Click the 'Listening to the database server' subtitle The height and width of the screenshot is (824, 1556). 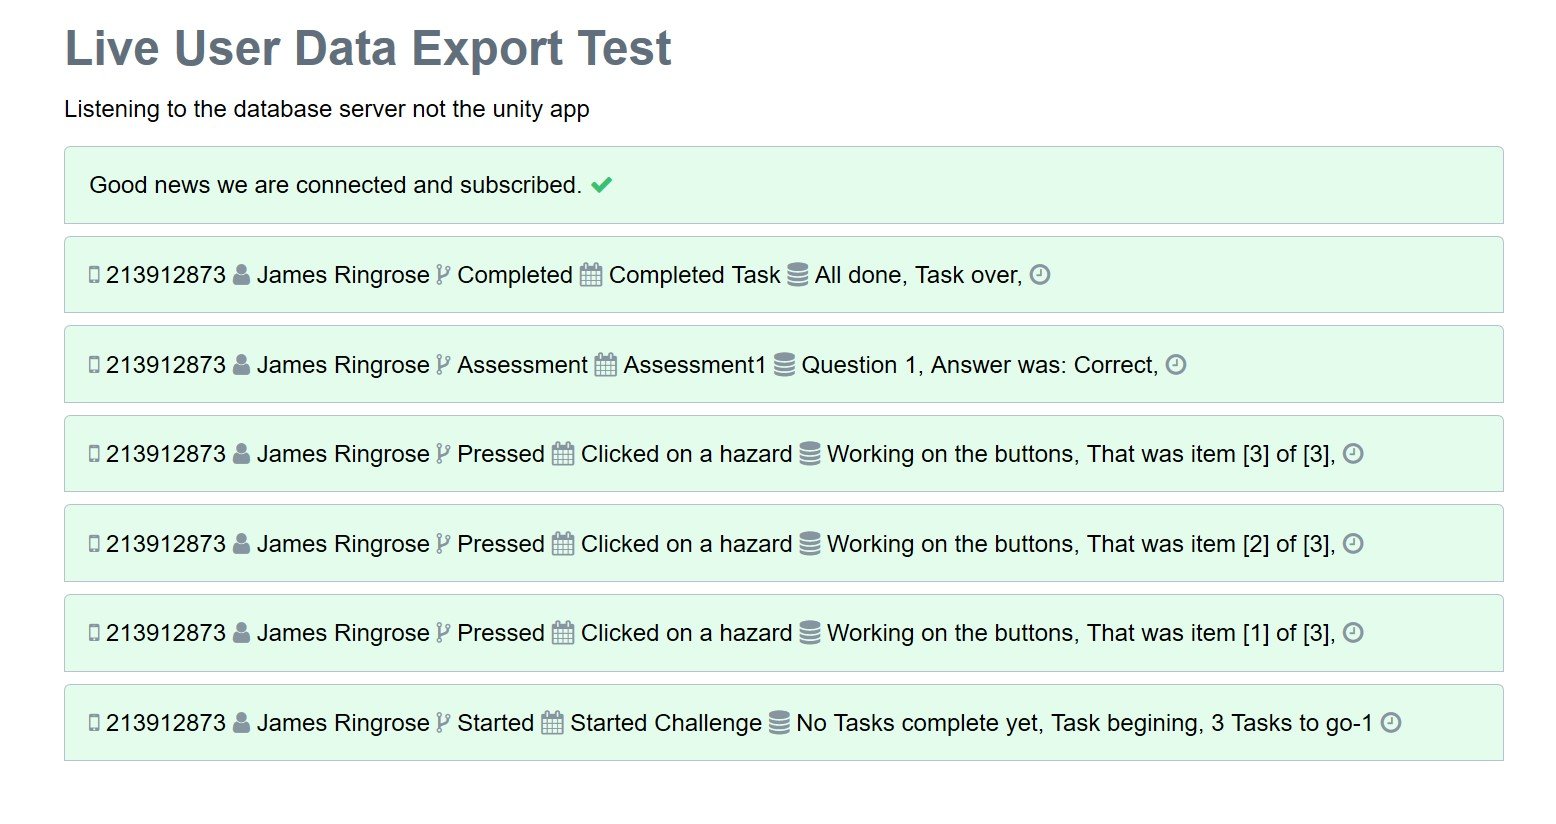(327, 109)
